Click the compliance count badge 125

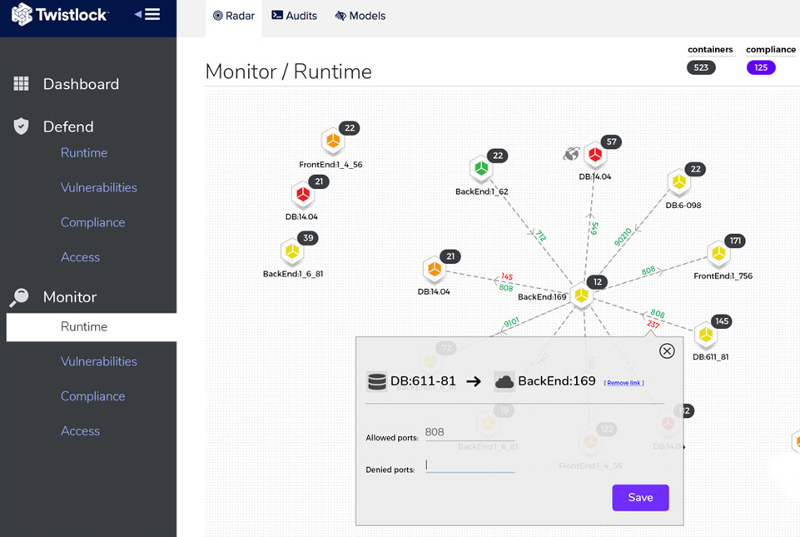(x=761, y=68)
